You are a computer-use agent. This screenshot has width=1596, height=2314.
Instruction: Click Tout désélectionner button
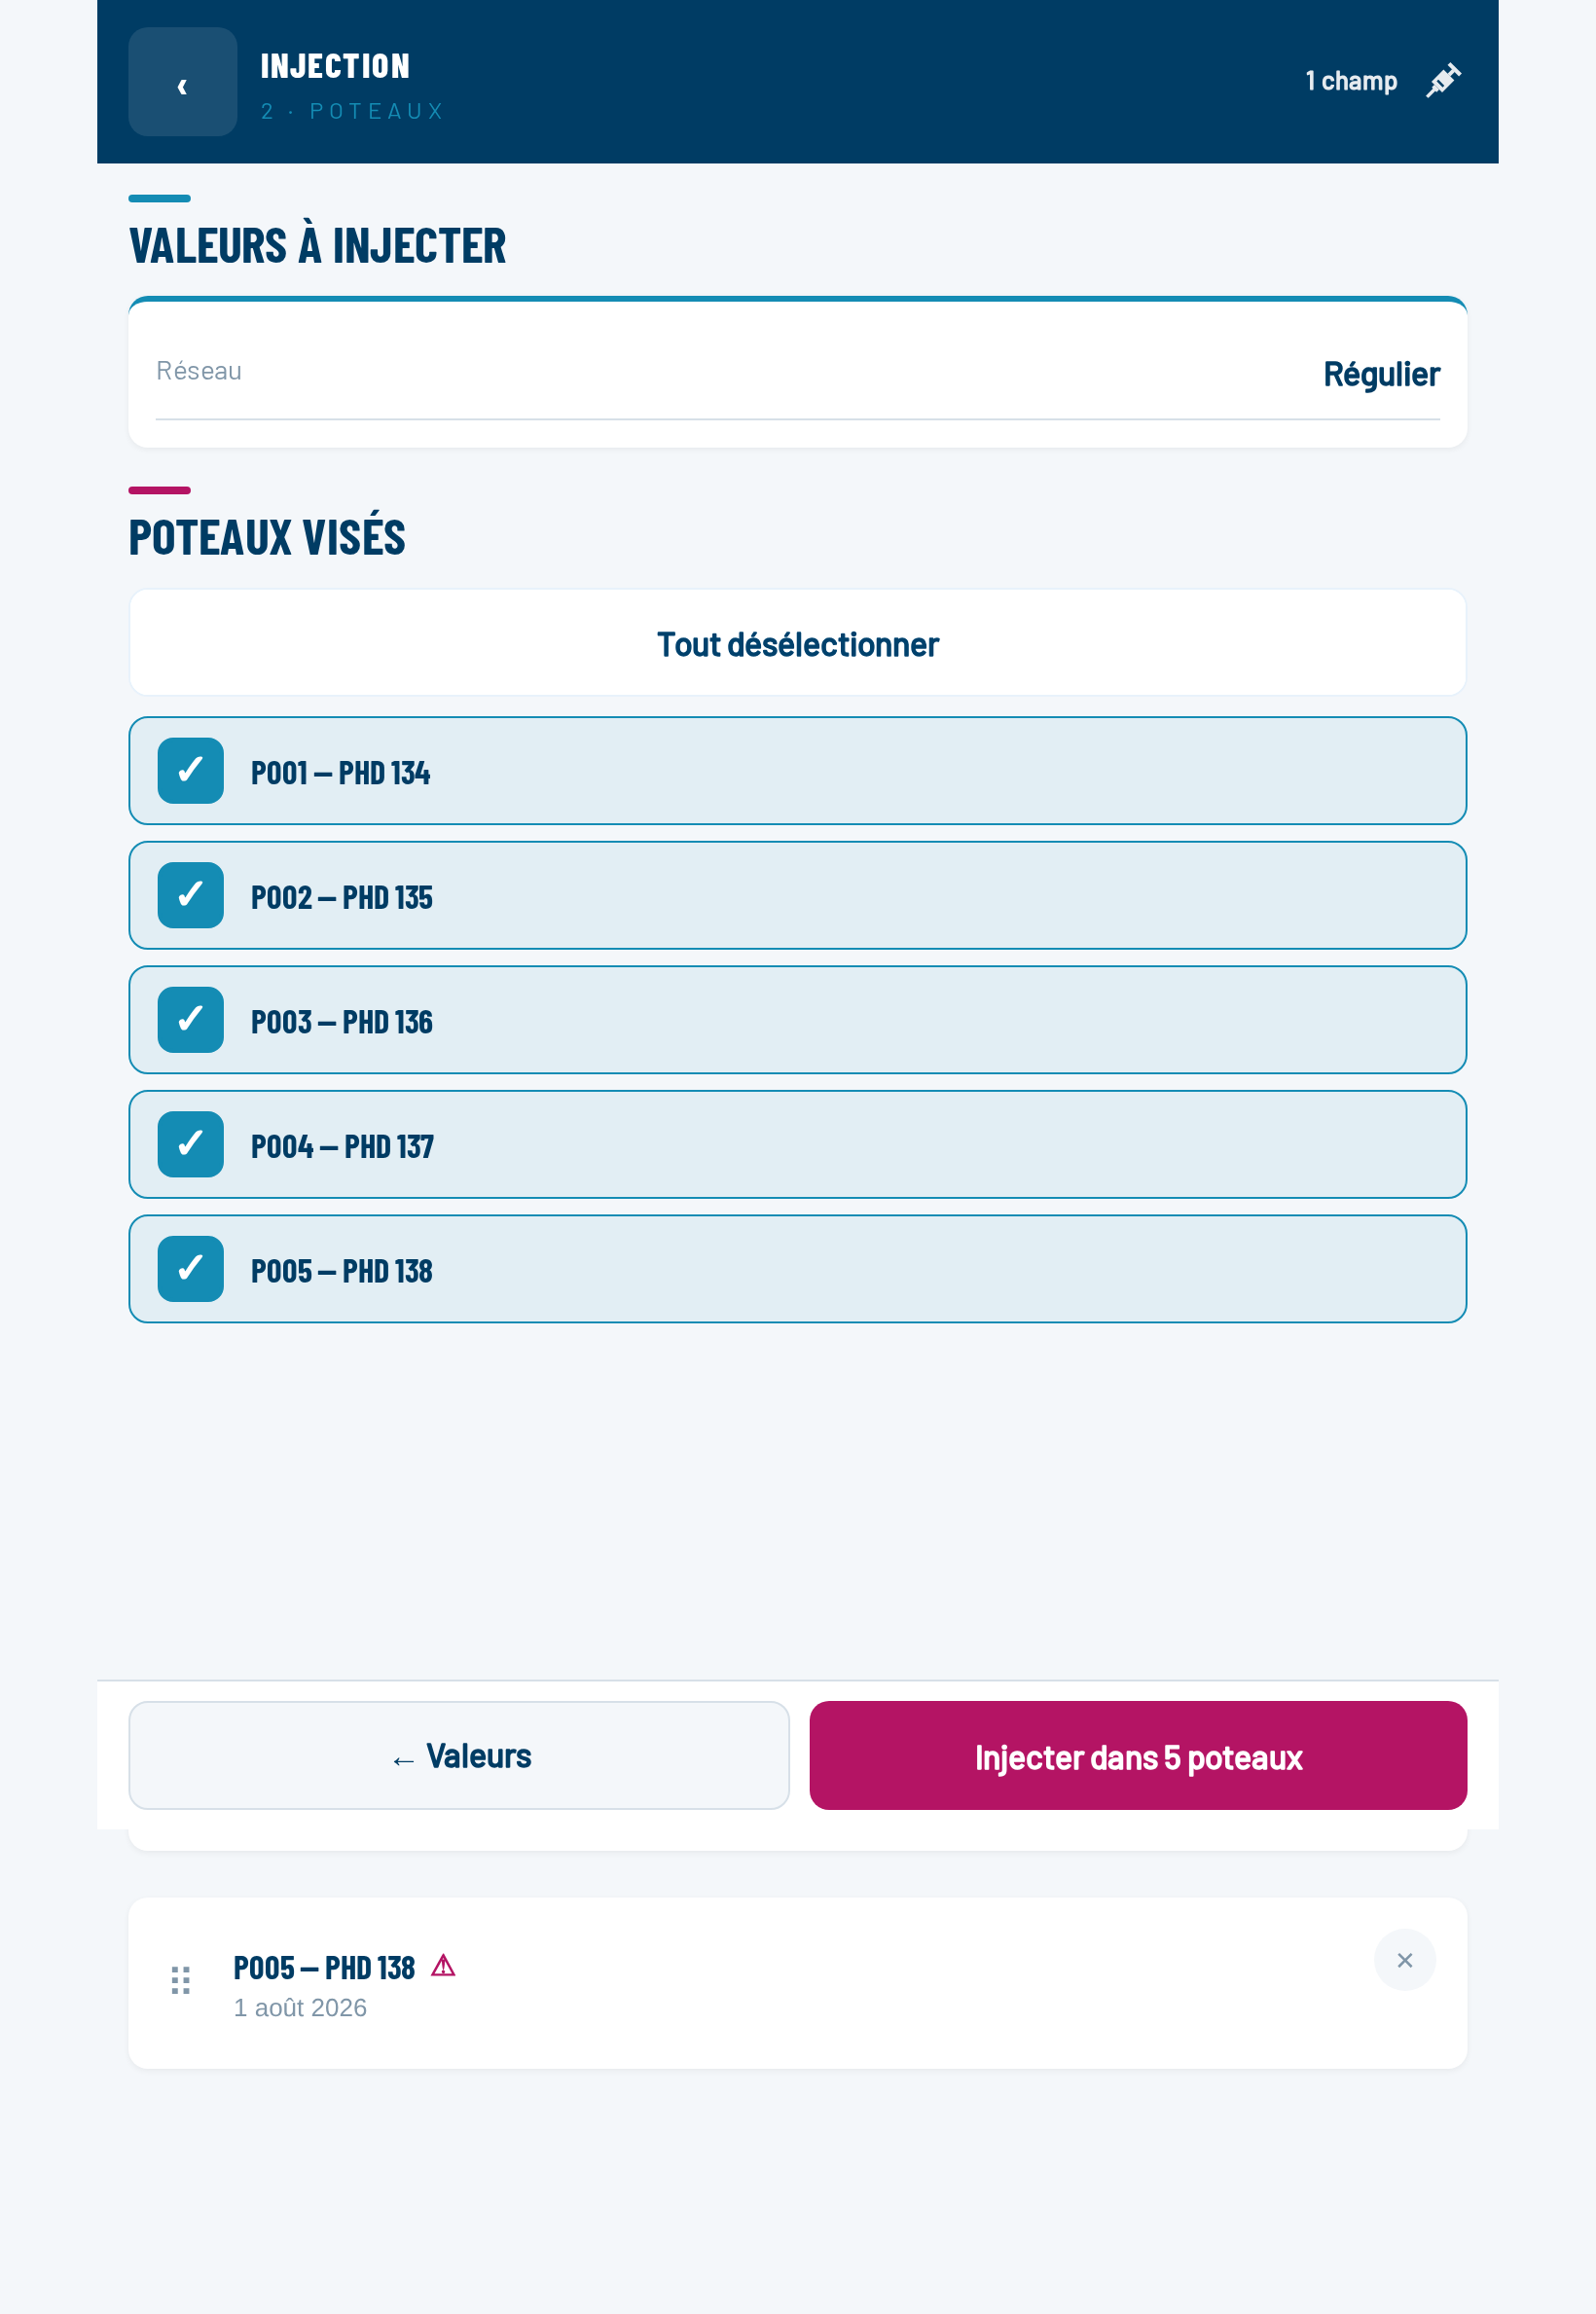pyautogui.click(x=798, y=643)
